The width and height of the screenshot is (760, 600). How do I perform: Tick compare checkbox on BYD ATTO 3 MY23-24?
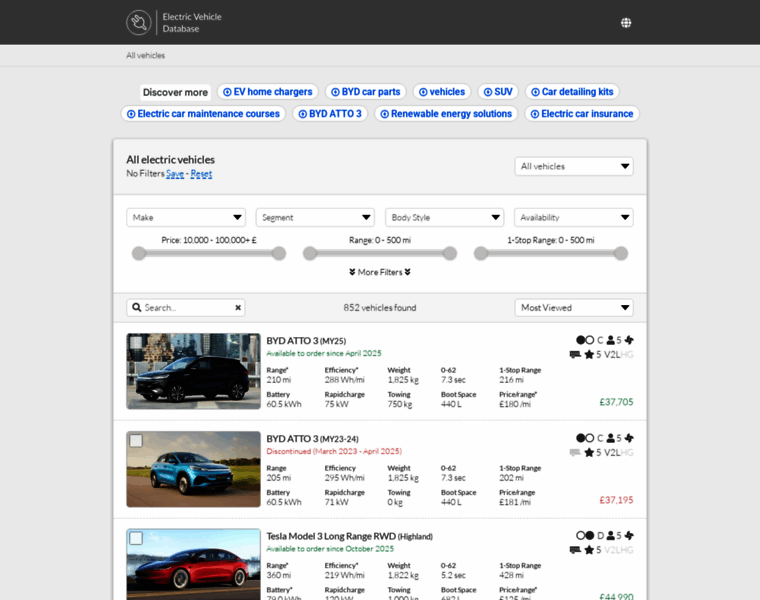pos(136,441)
